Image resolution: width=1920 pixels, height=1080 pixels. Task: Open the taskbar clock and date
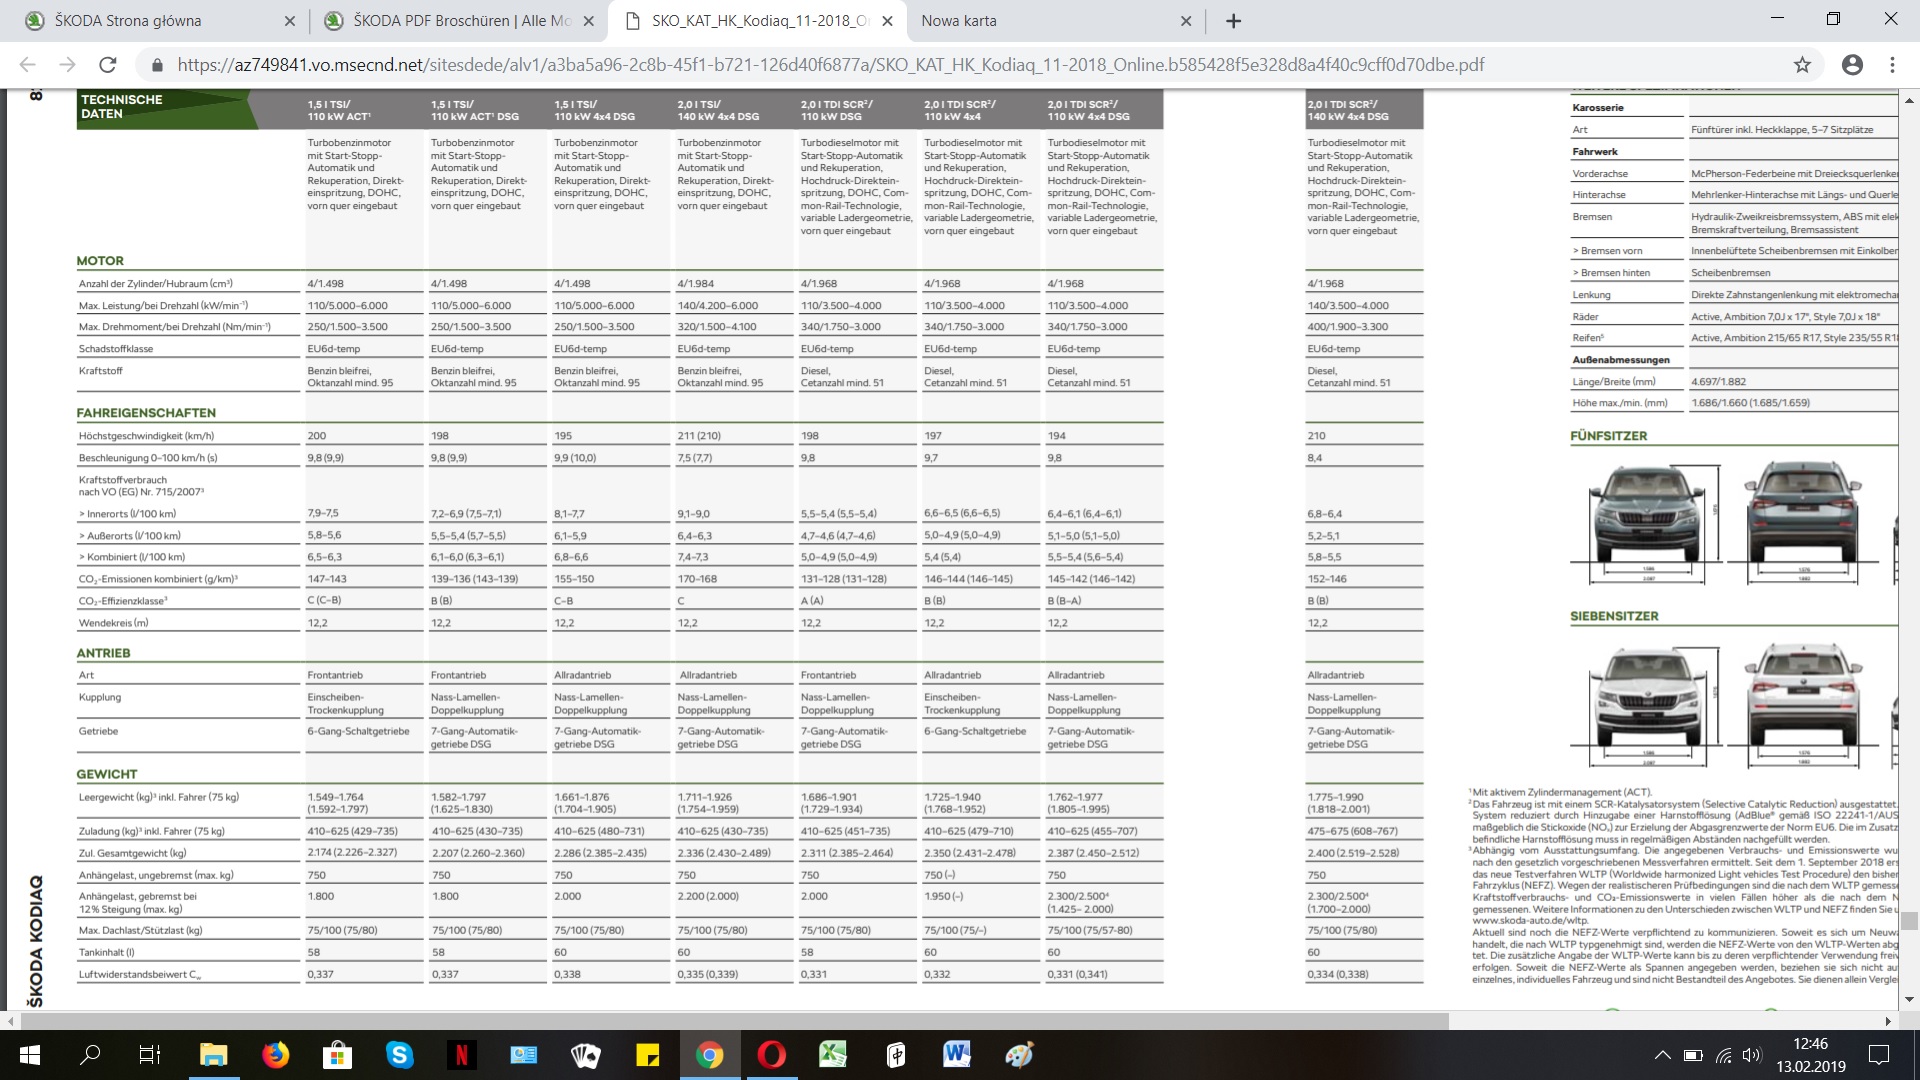coord(1810,1055)
